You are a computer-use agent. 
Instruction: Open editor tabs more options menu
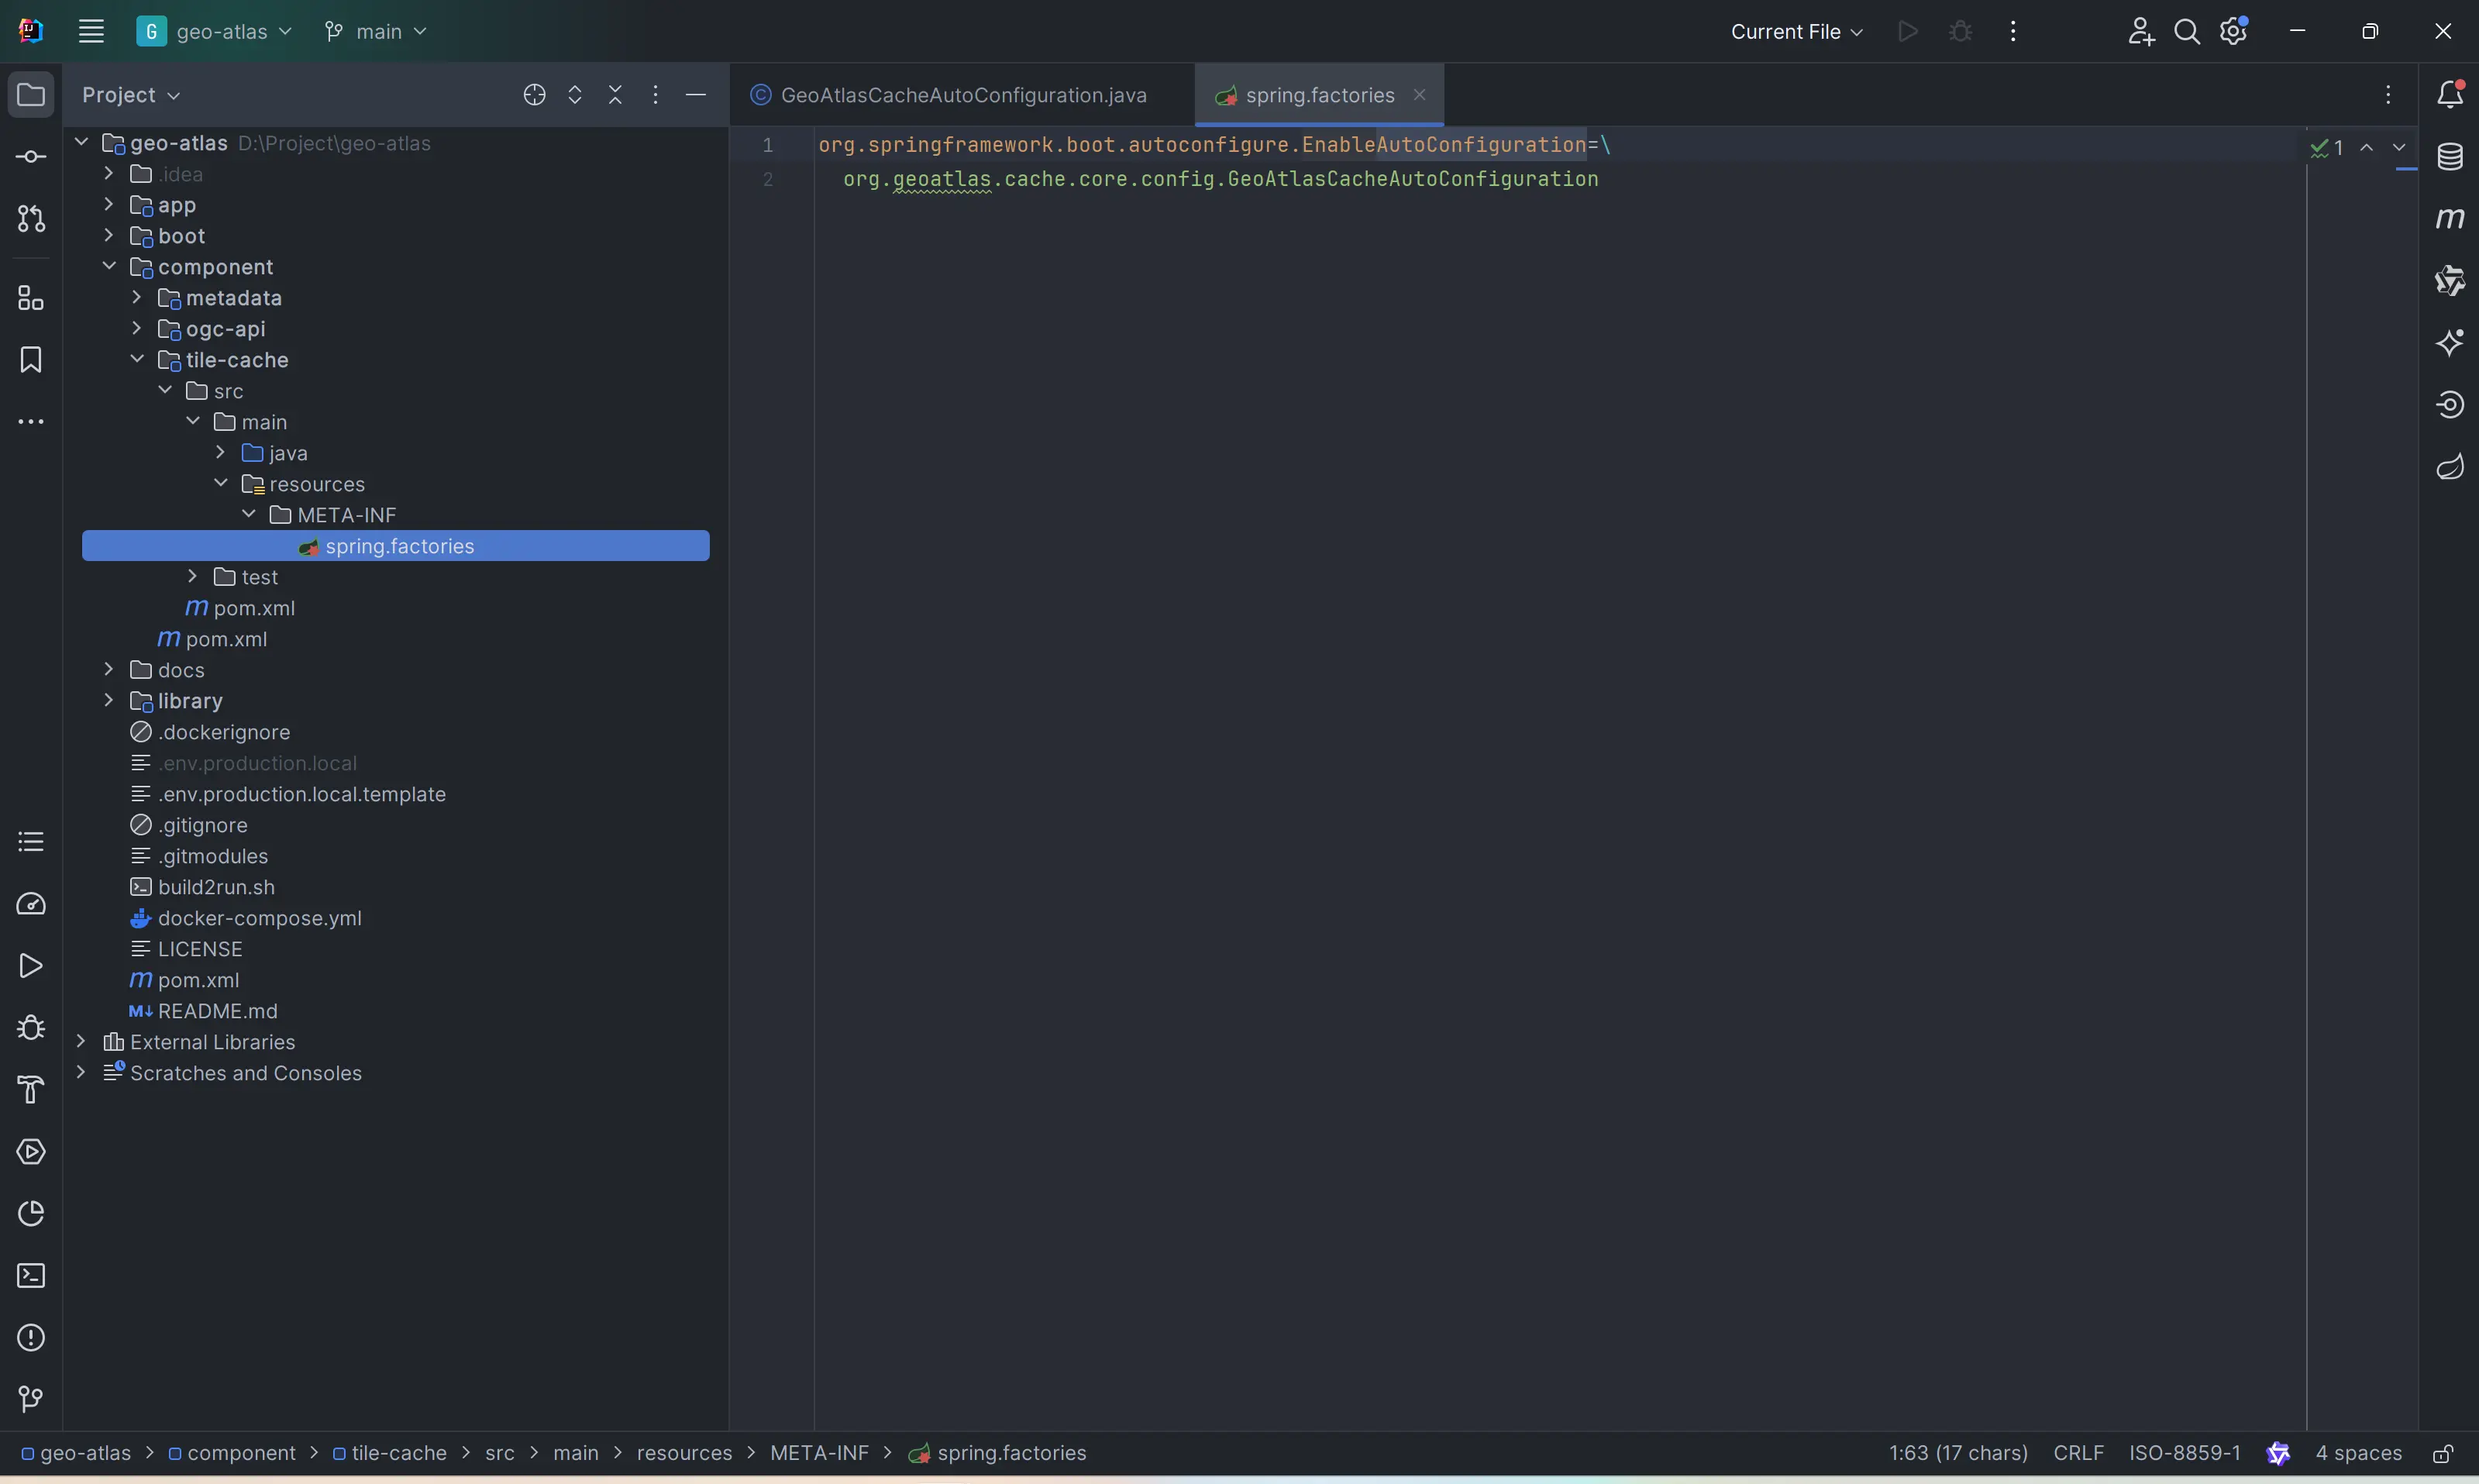tap(2388, 95)
